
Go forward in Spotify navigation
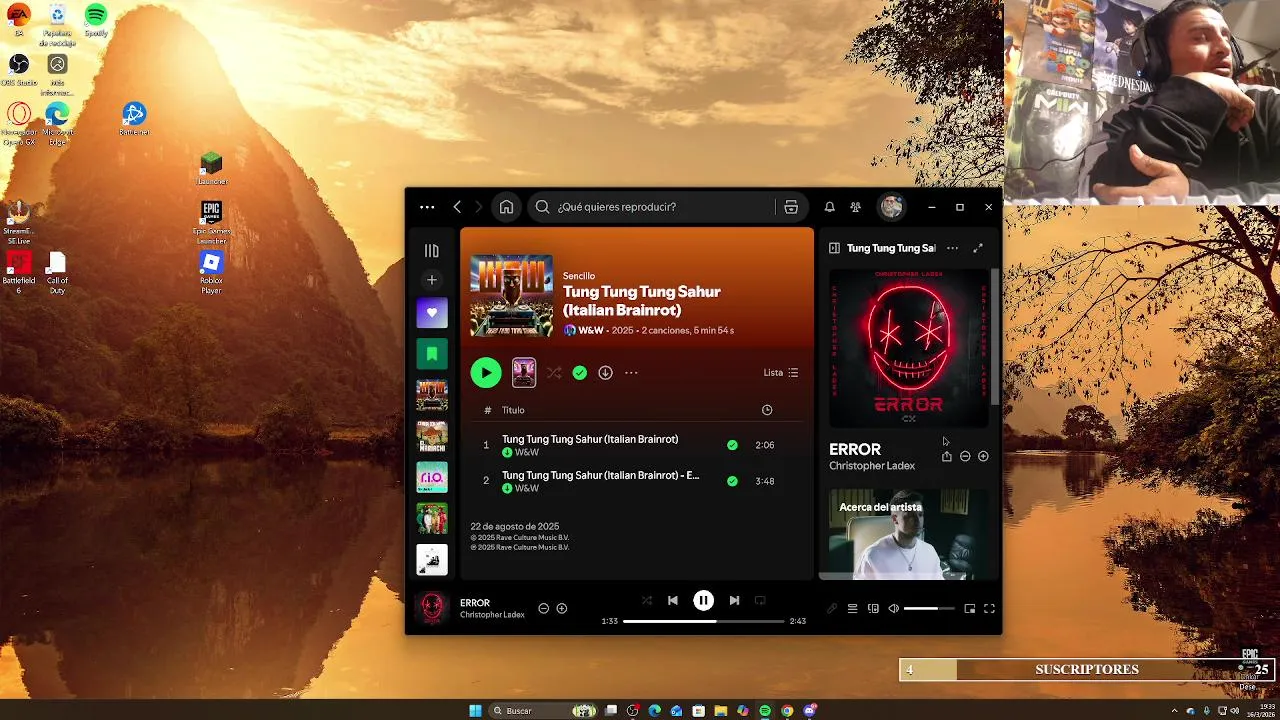pos(478,207)
